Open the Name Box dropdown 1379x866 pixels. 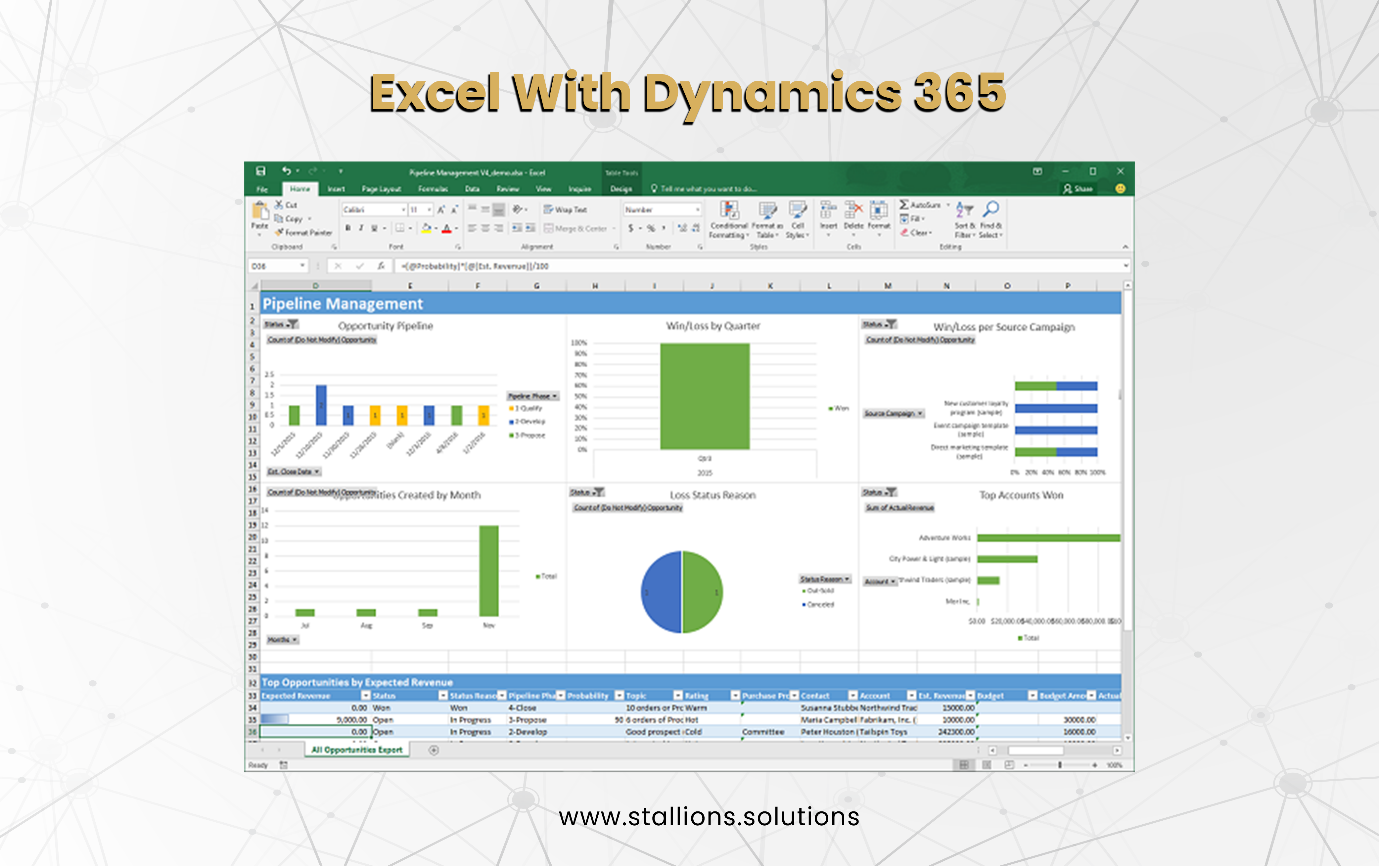[x=302, y=266]
